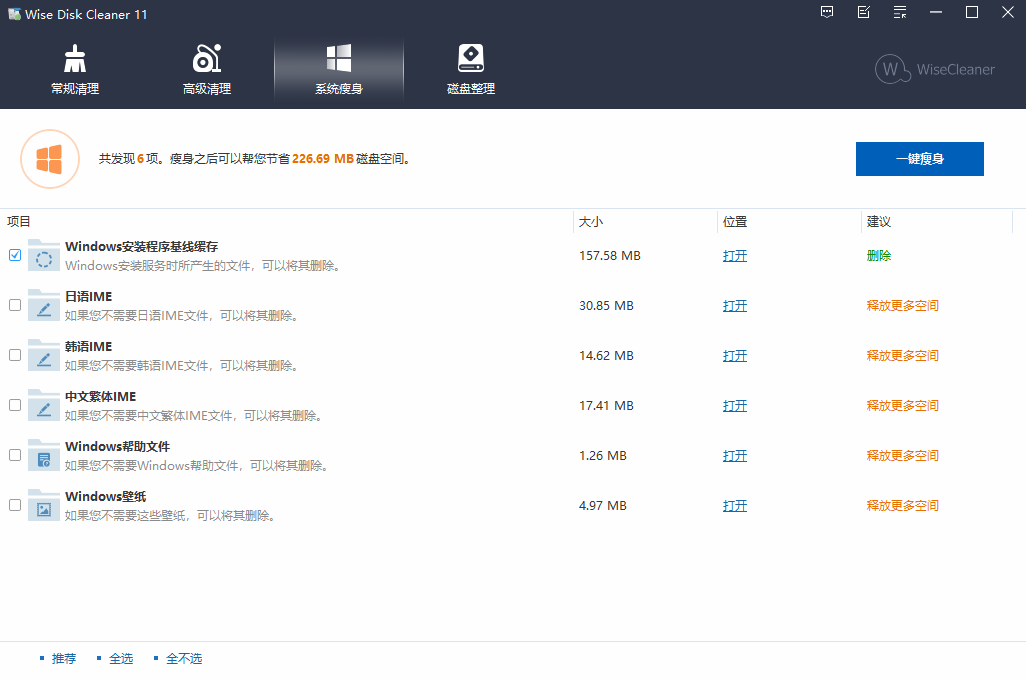Click the edit note icon in title bar

(x=864, y=12)
